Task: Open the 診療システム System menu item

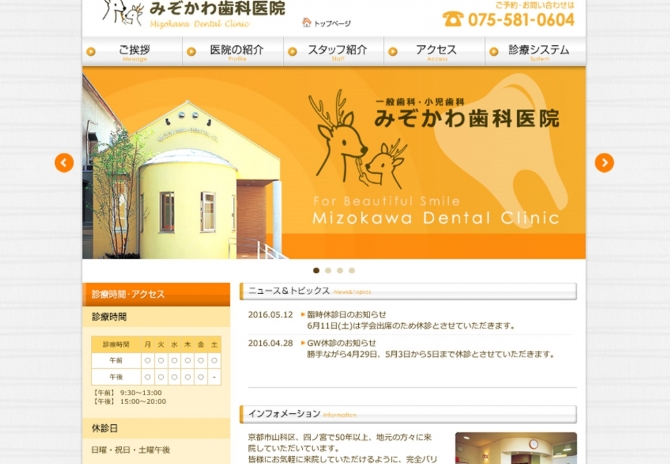Action: click(535, 51)
